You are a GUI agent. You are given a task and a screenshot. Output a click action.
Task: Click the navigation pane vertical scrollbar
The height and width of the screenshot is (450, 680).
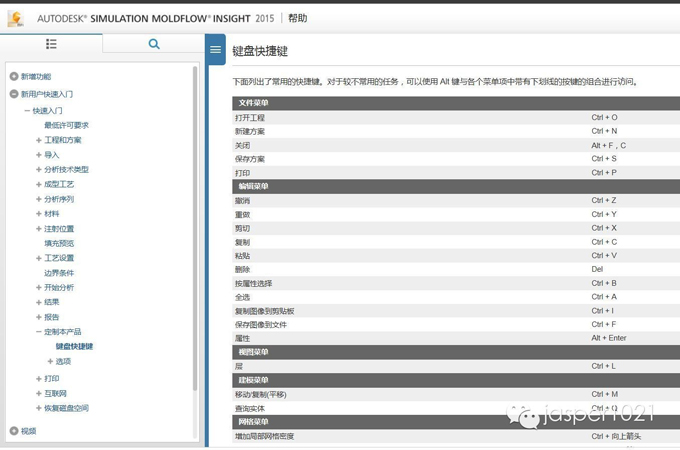[195, 250]
